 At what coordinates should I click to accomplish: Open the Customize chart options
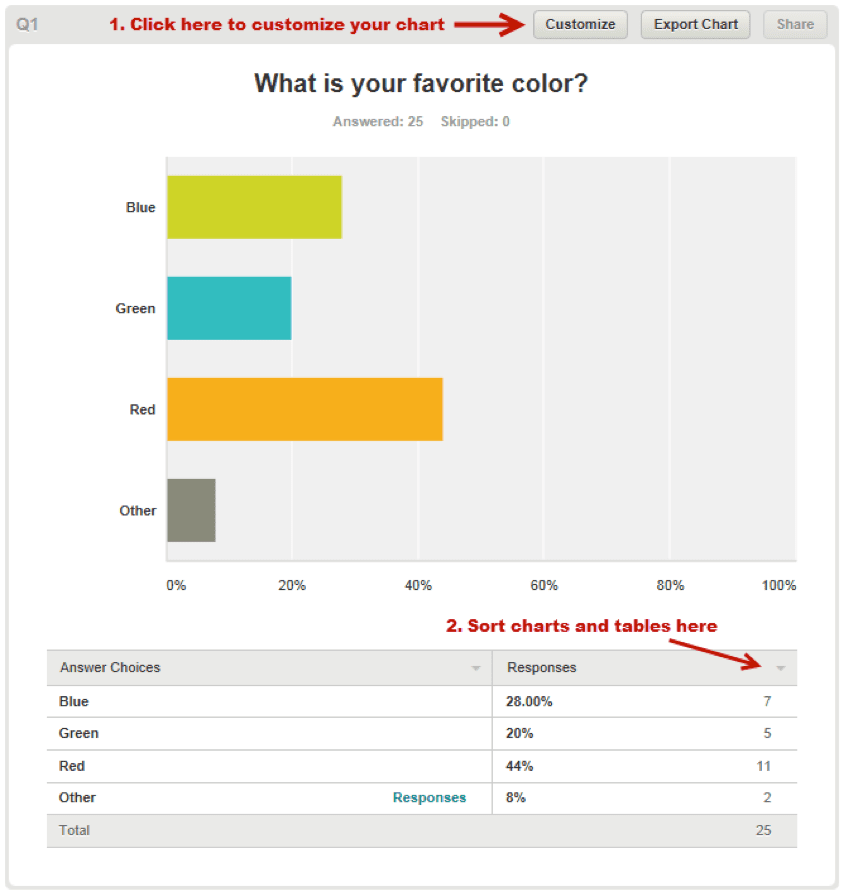click(x=580, y=25)
